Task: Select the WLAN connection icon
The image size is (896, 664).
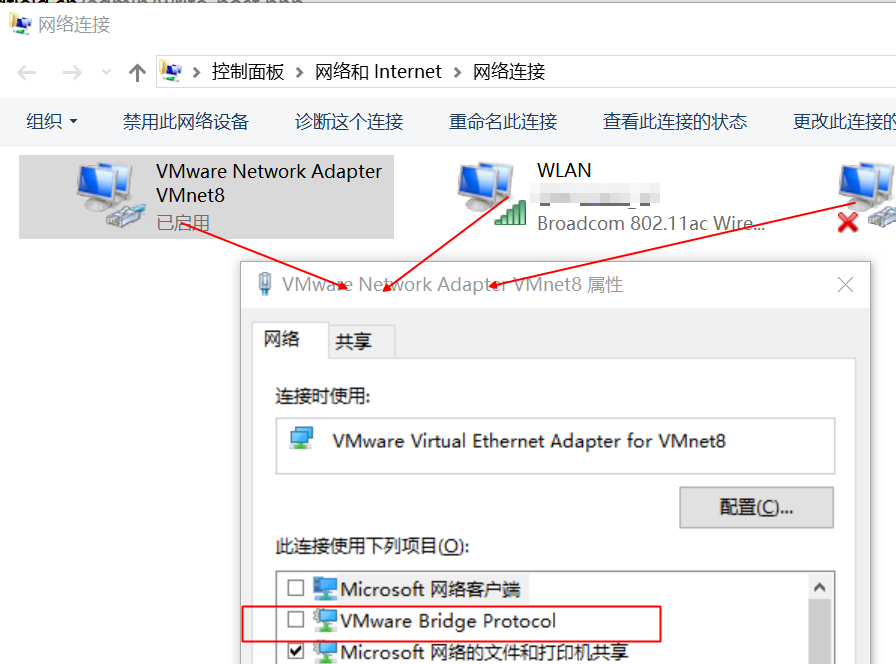Action: point(491,193)
